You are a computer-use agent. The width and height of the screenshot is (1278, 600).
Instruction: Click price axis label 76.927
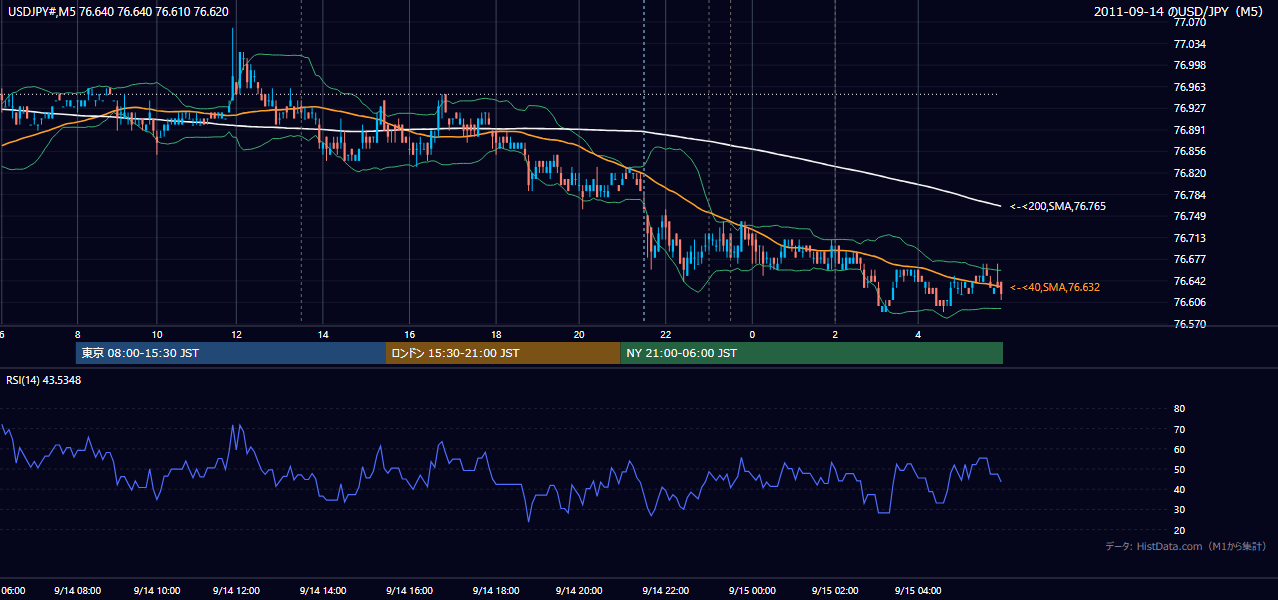click(1189, 108)
